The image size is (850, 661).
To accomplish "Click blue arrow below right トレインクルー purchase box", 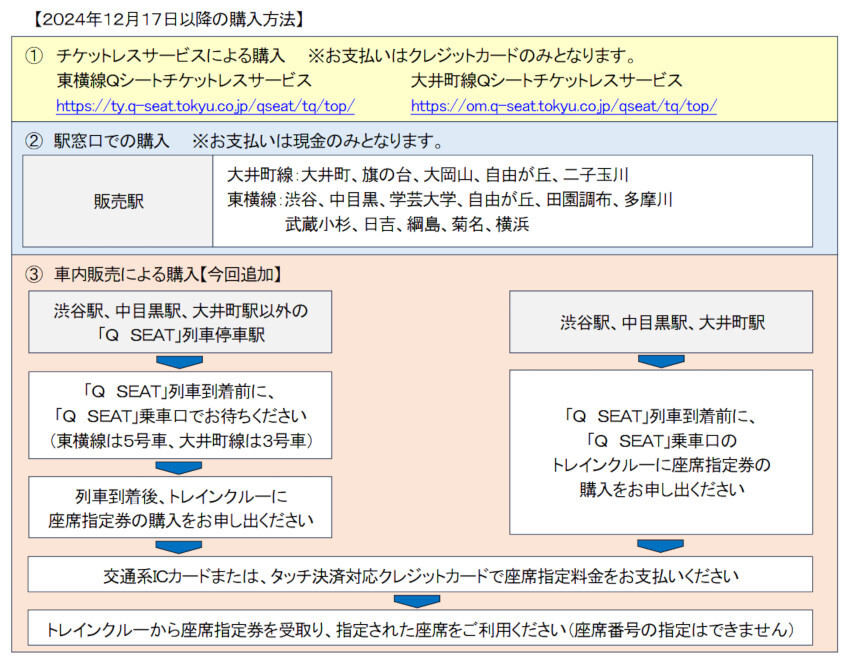I will coord(660,547).
